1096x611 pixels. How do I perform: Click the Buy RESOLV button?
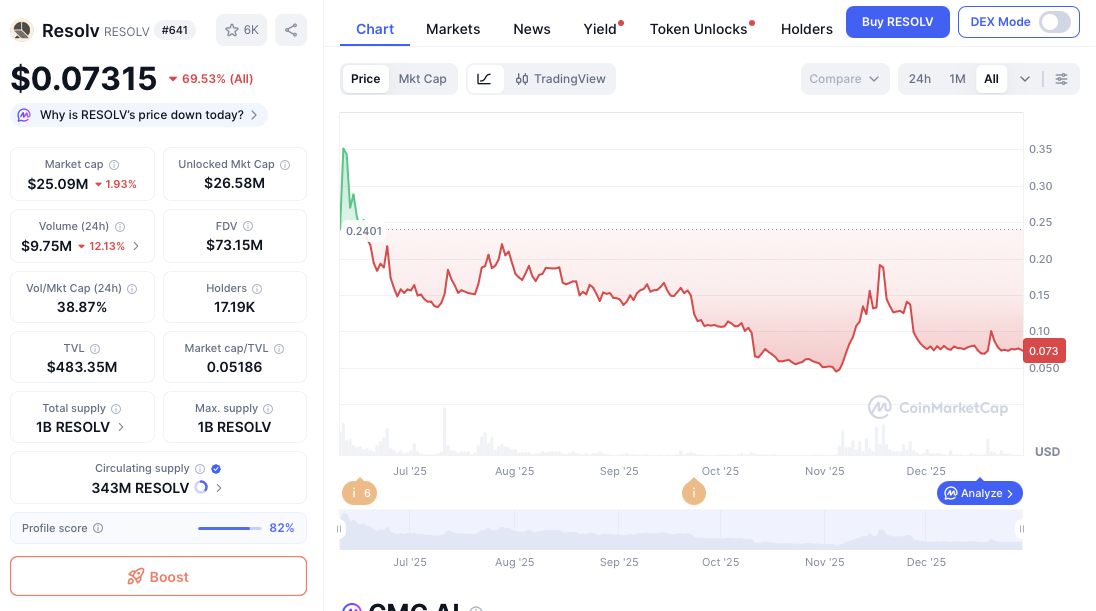coord(897,22)
